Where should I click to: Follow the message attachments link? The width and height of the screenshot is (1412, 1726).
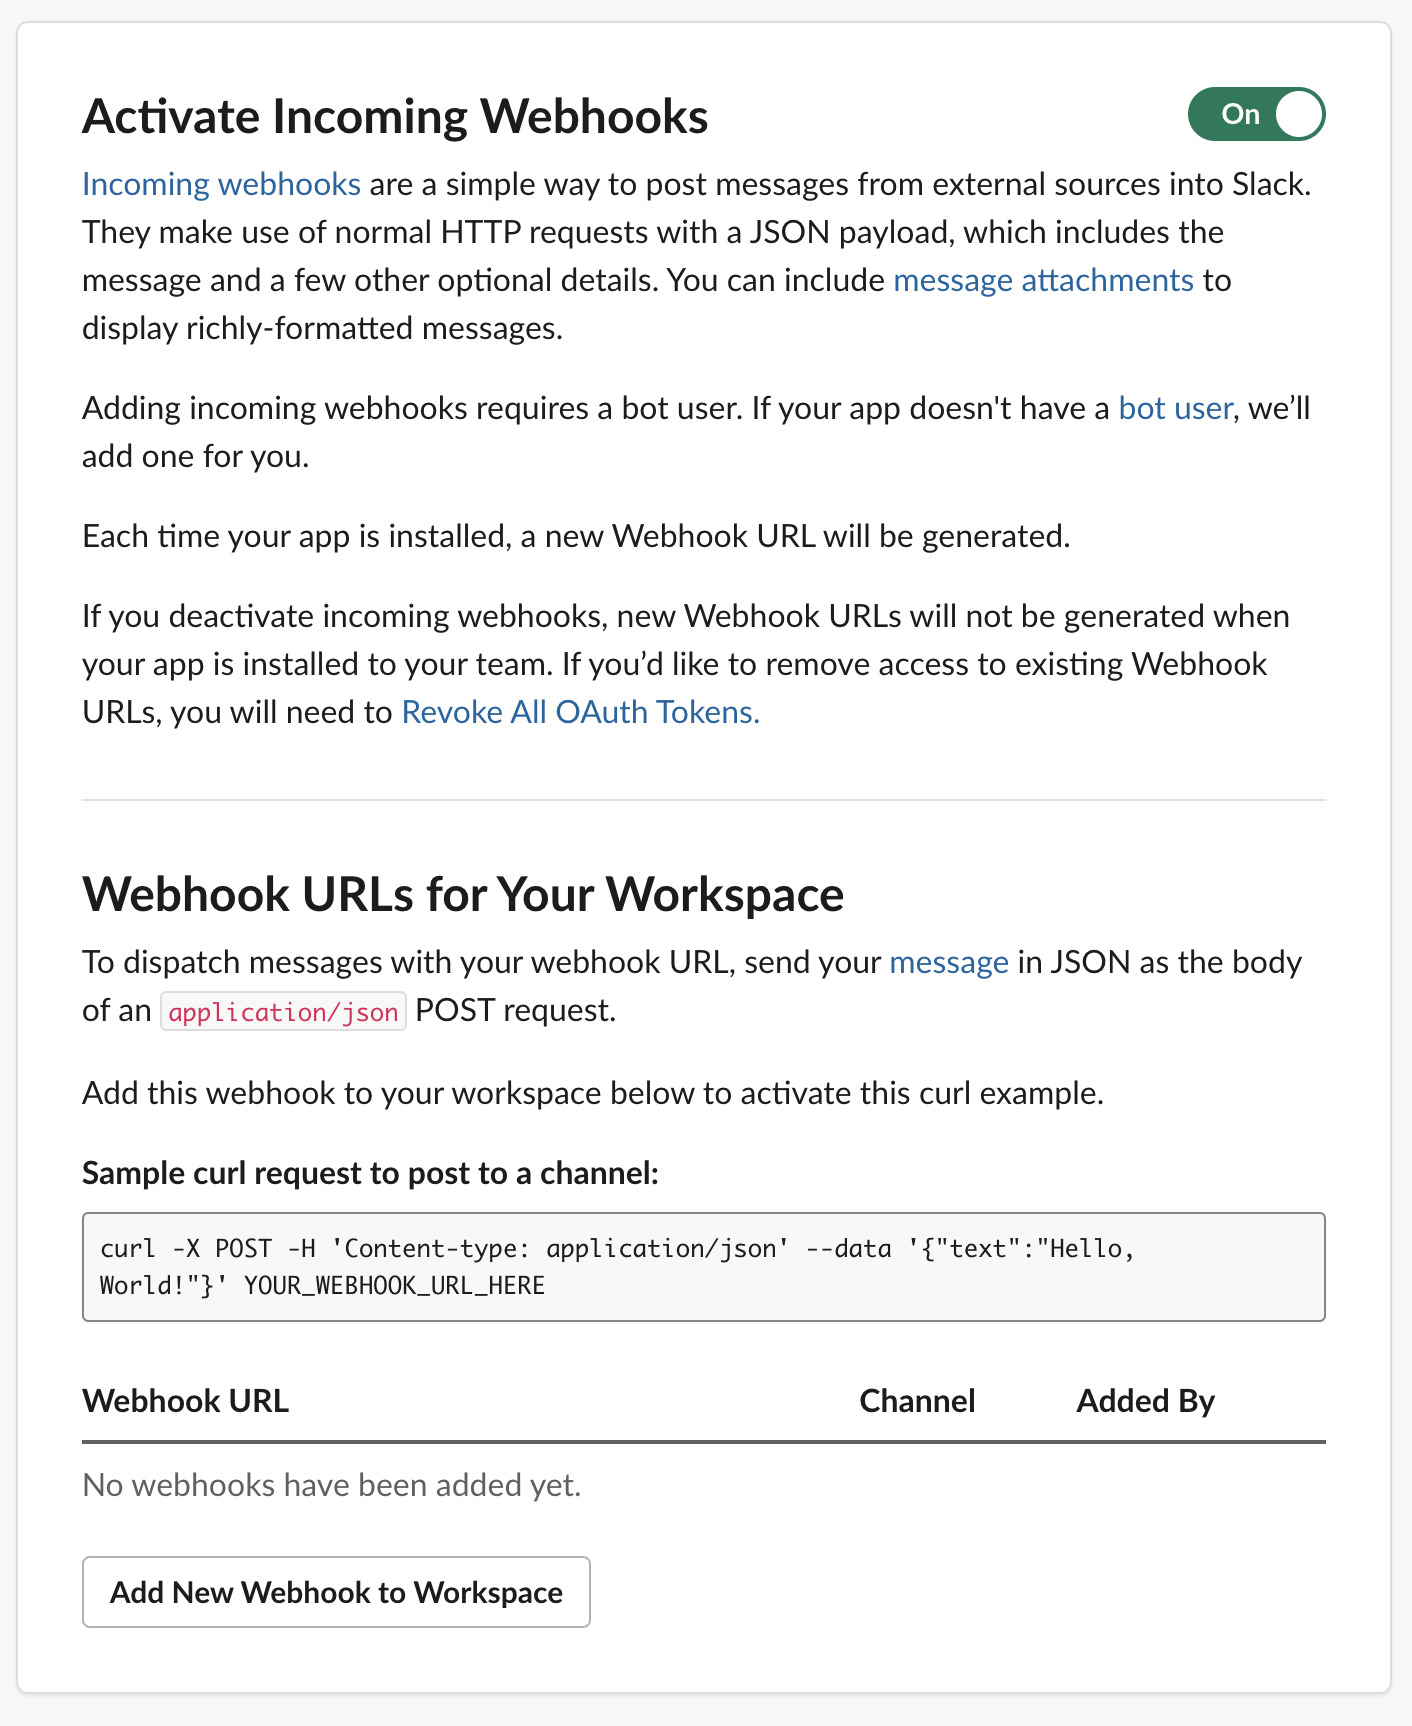pos(1043,280)
